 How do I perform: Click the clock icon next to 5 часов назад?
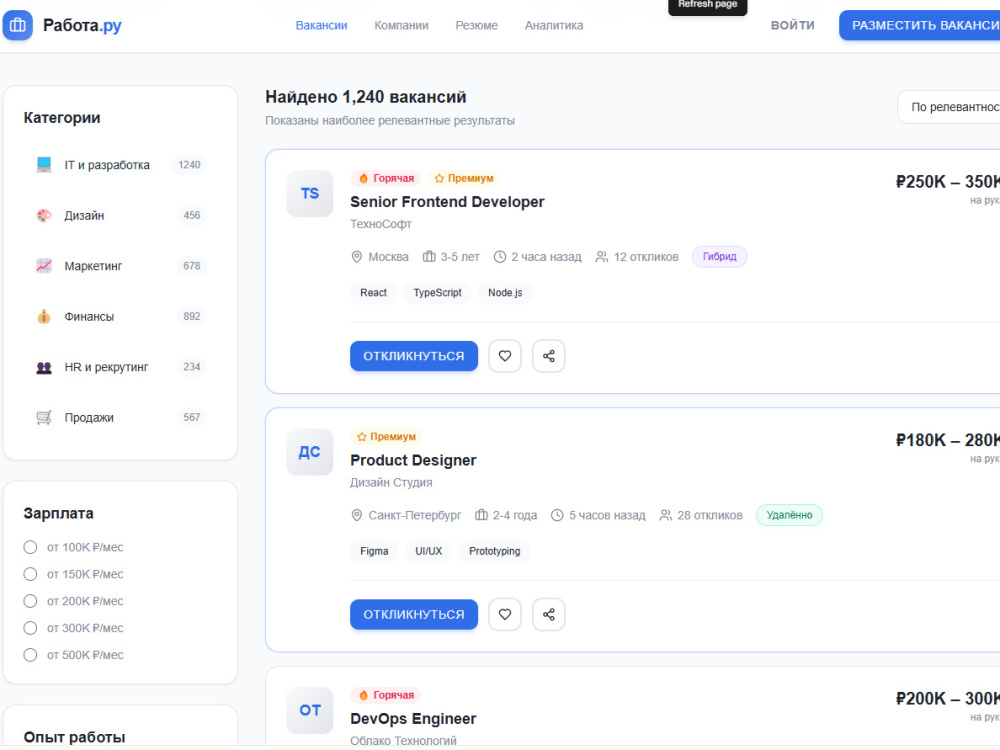click(x=557, y=515)
